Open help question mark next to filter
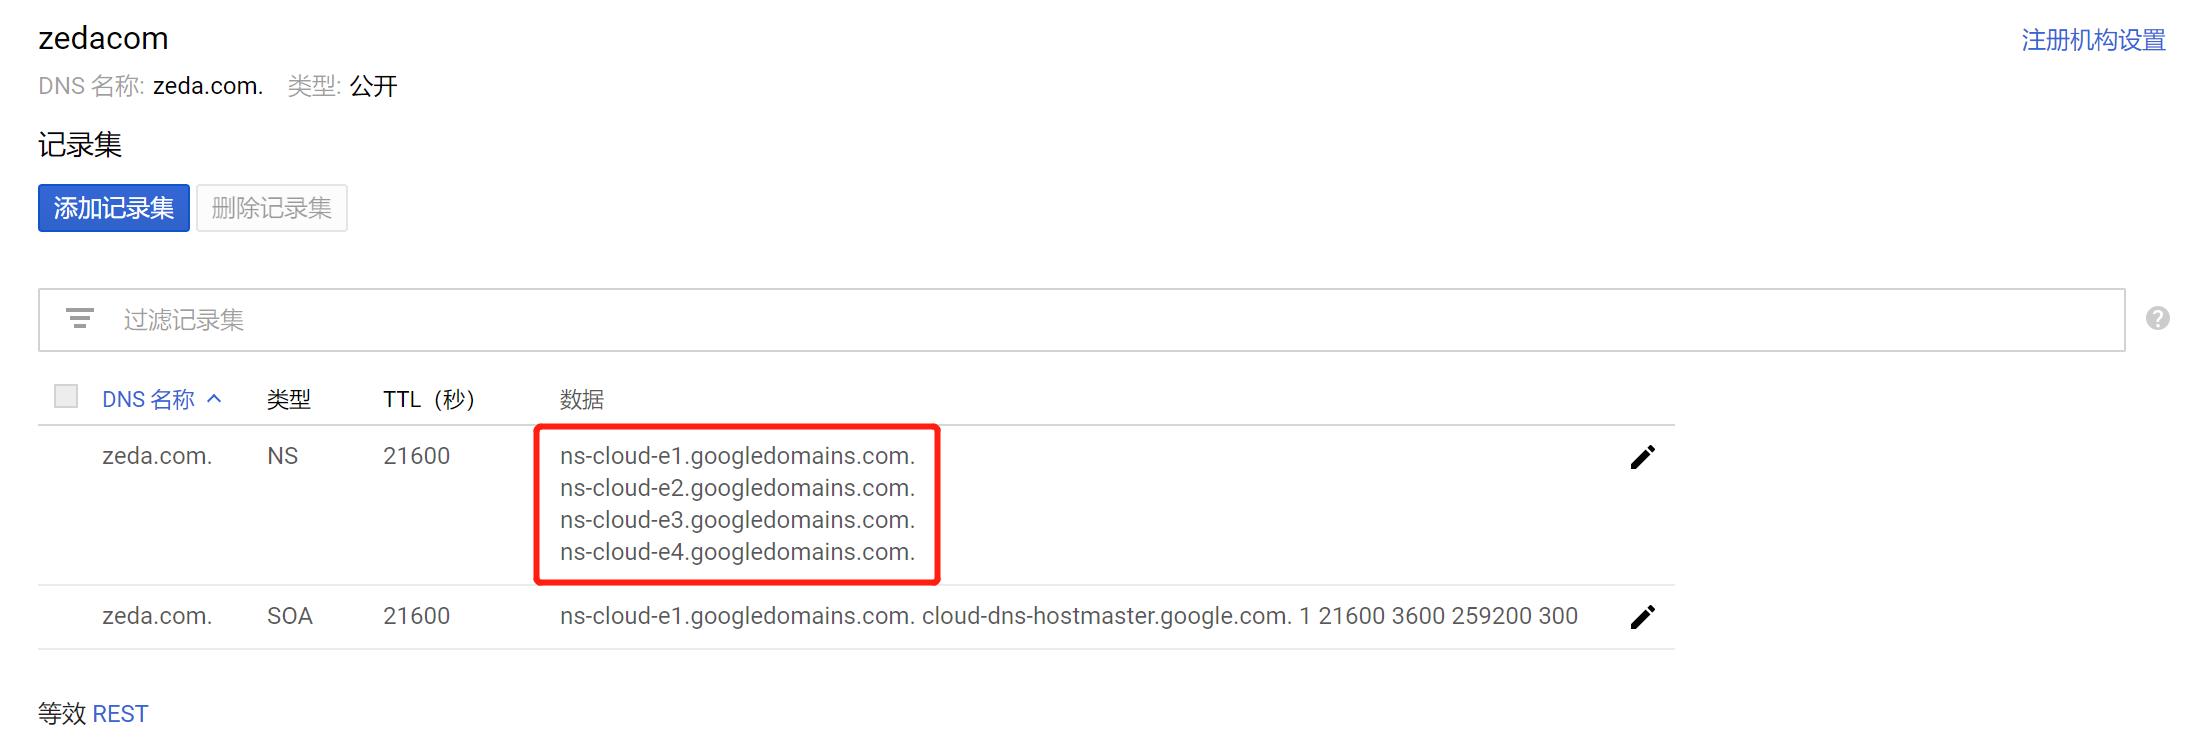The height and width of the screenshot is (754, 2196). (2158, 318)
